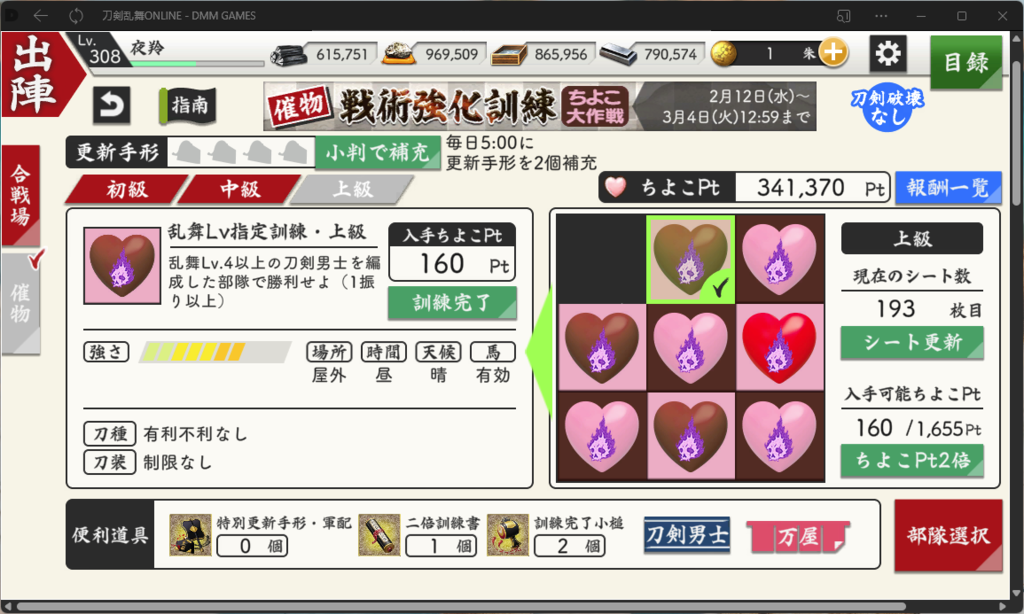Click the 強さ strength gauge bar

coord(216,352)
